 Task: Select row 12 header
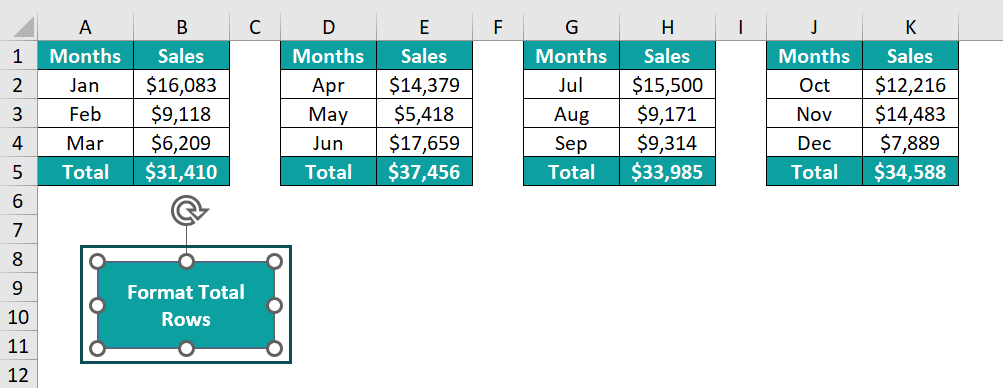point(19,375)
